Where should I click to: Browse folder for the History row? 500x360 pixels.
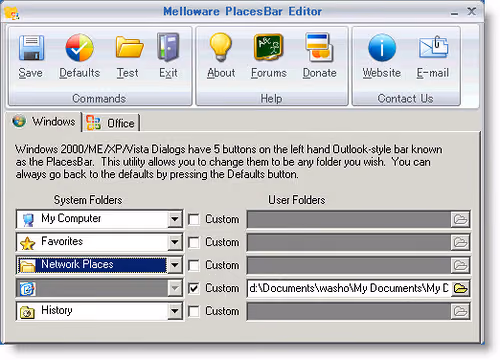coord(460,311)
